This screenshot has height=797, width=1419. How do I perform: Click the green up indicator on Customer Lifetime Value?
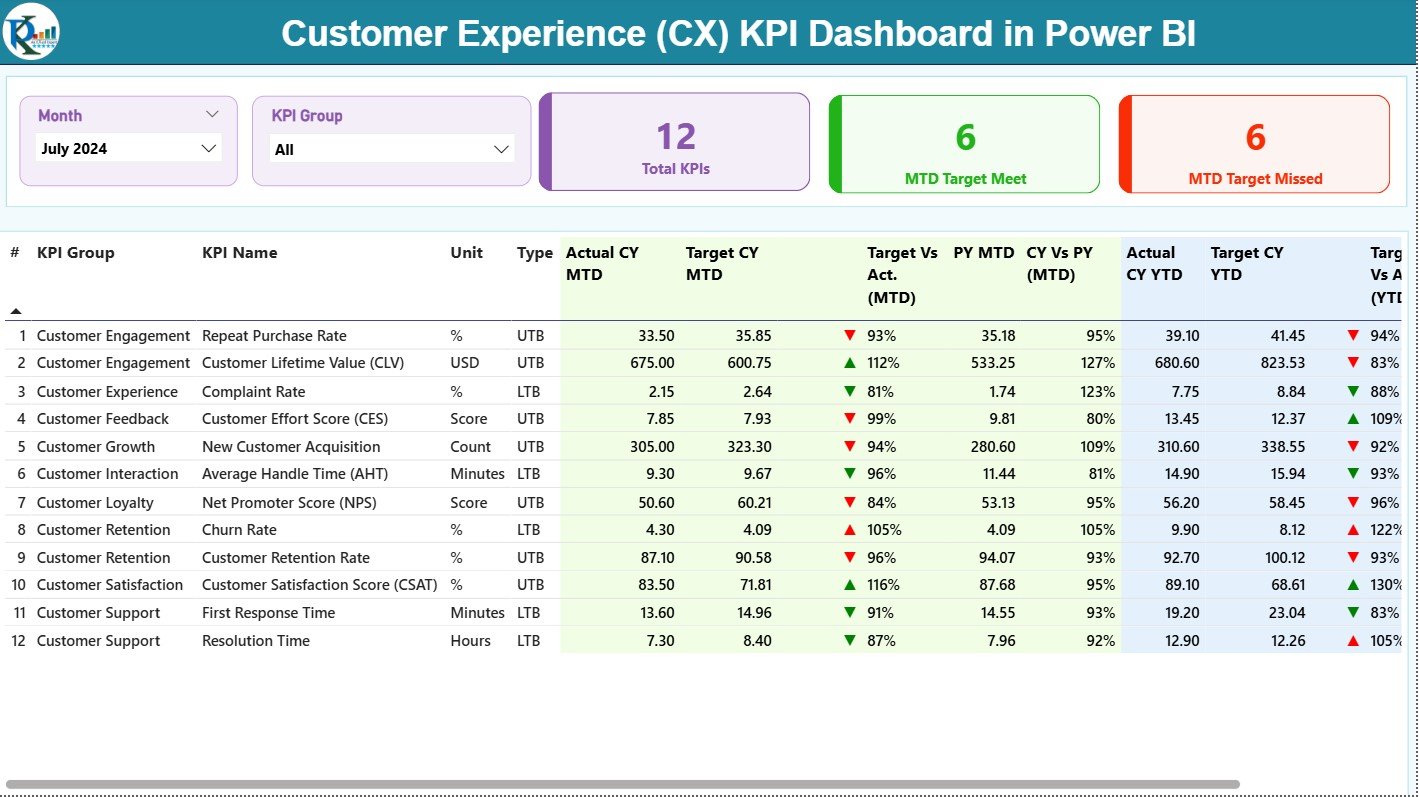[x=850, y=363]
